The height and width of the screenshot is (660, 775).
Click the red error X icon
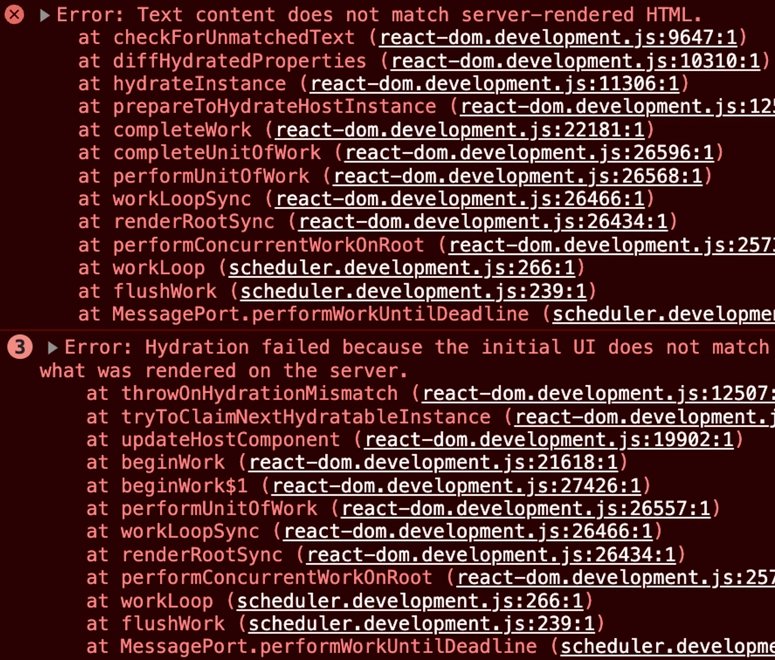click(x=14, y=14)
